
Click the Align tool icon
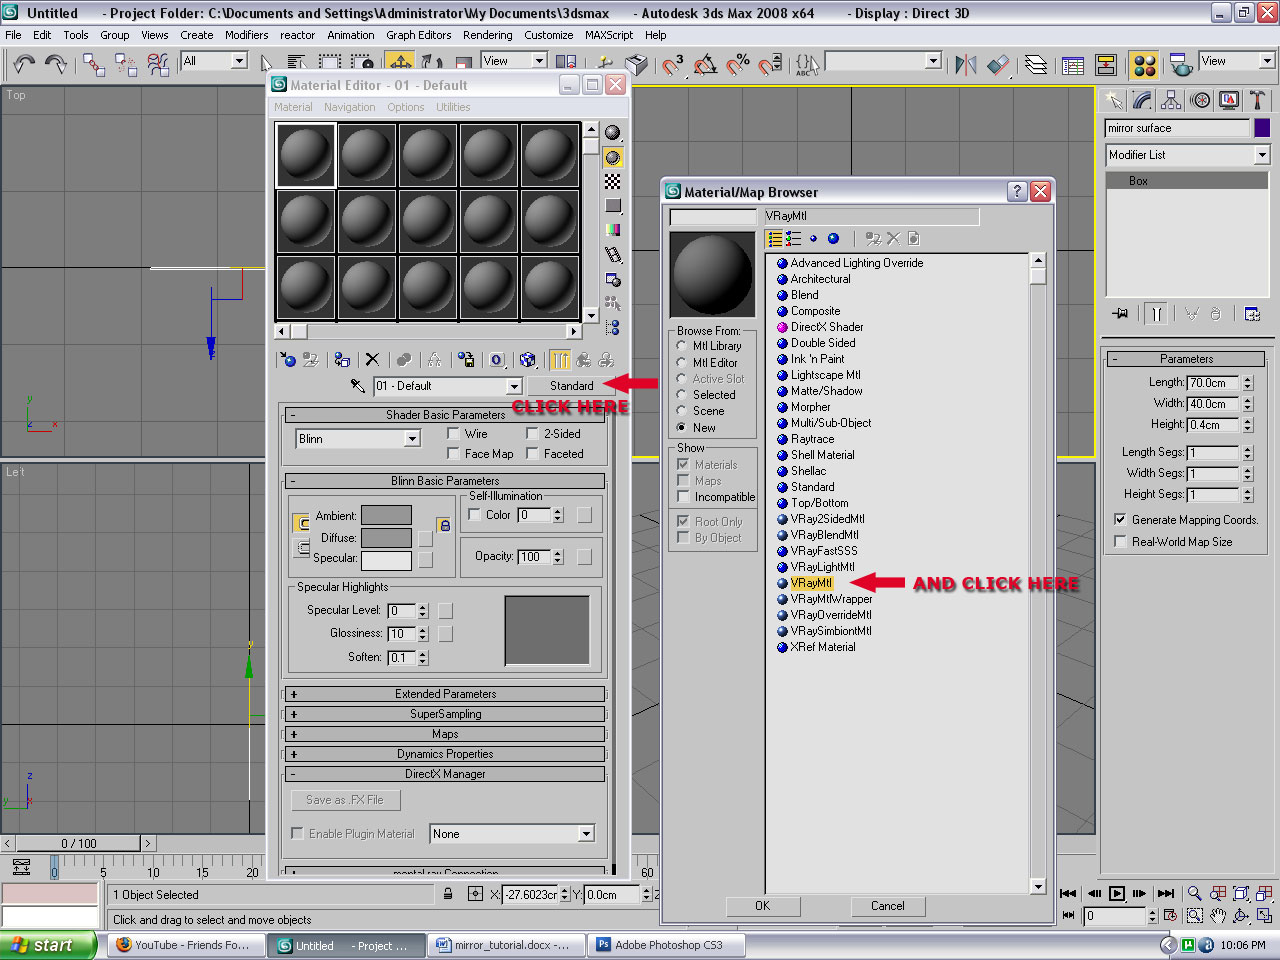998,65
